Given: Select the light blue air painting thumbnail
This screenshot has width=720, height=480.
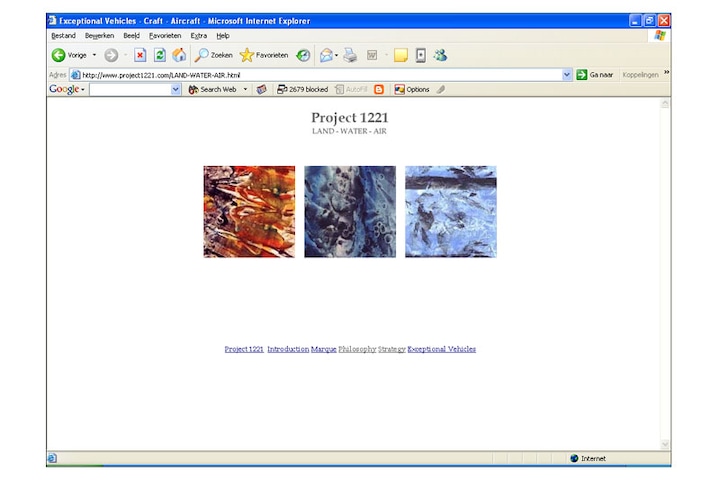Looking at the screenshot, I should pyautogui.click(x=450, y=212).
